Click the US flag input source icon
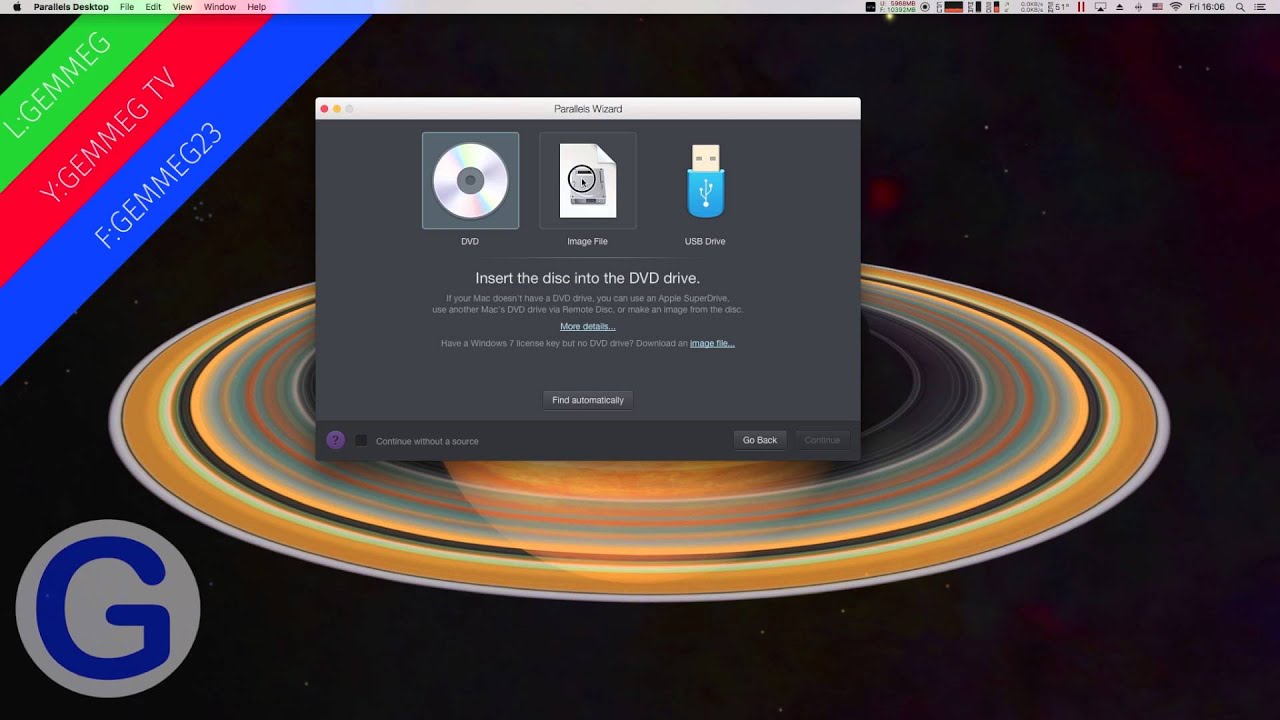 tap(1158, 7)
